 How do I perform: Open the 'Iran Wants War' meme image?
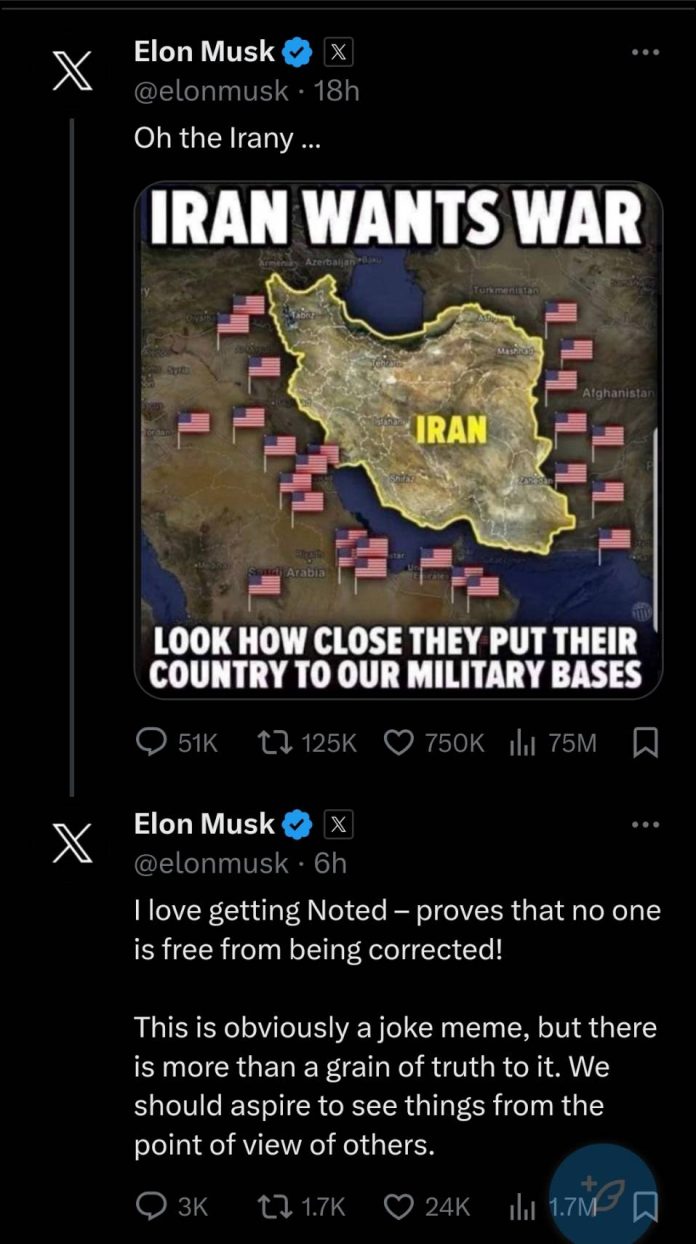pyautogui.click(x=398, y=440)
